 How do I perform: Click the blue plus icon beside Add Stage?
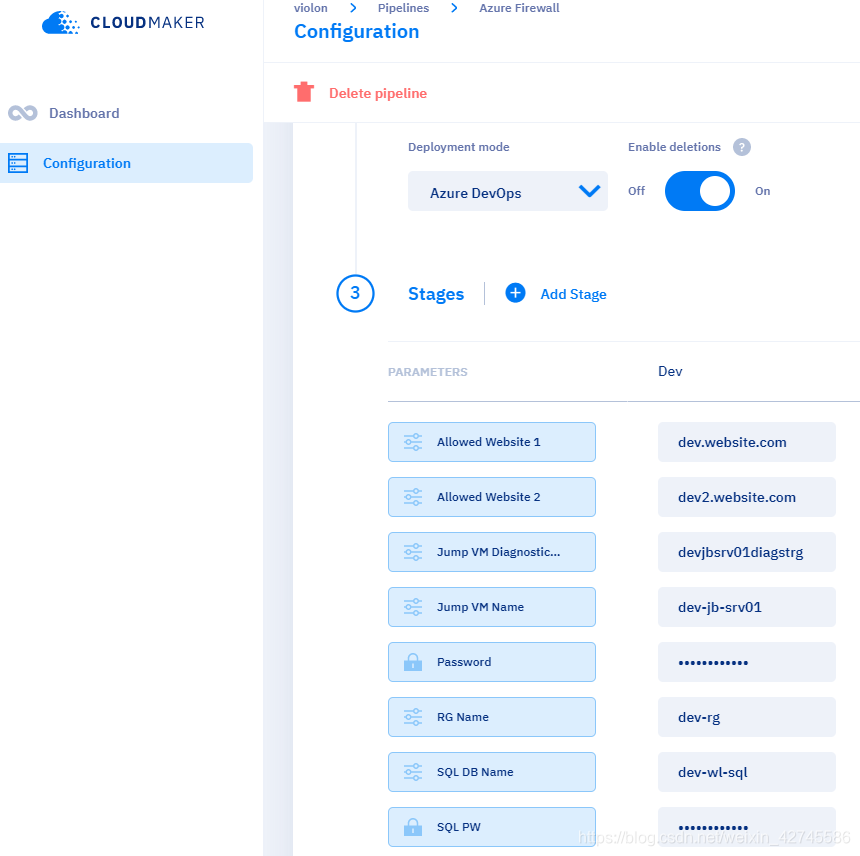(x=515, y=293)
